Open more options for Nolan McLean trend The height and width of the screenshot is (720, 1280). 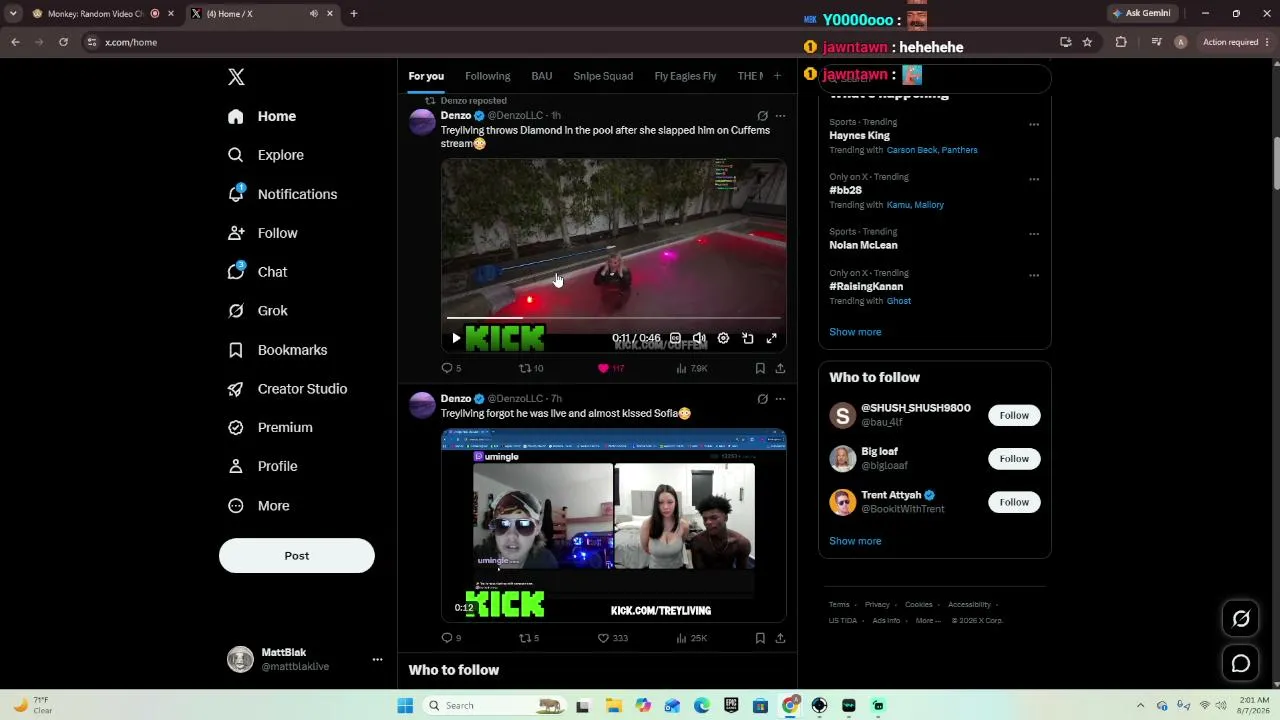(1034, 234)
